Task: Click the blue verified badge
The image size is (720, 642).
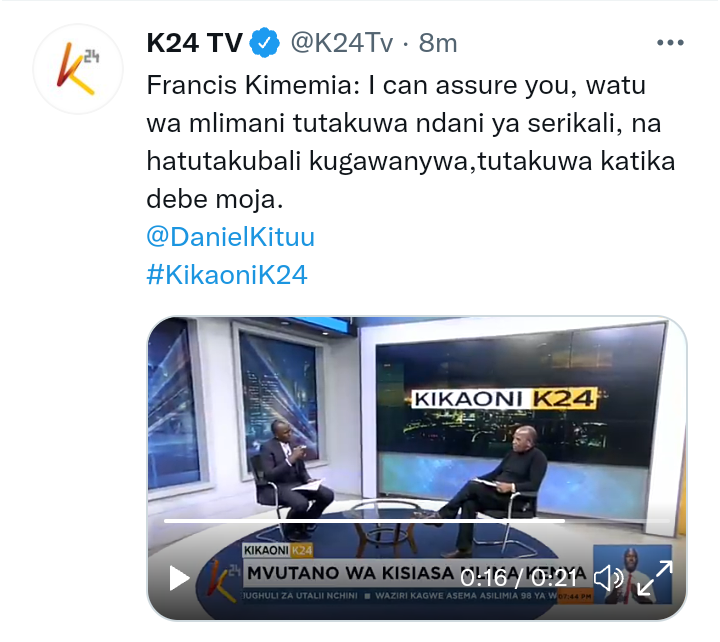Action: tap(264, 43)
